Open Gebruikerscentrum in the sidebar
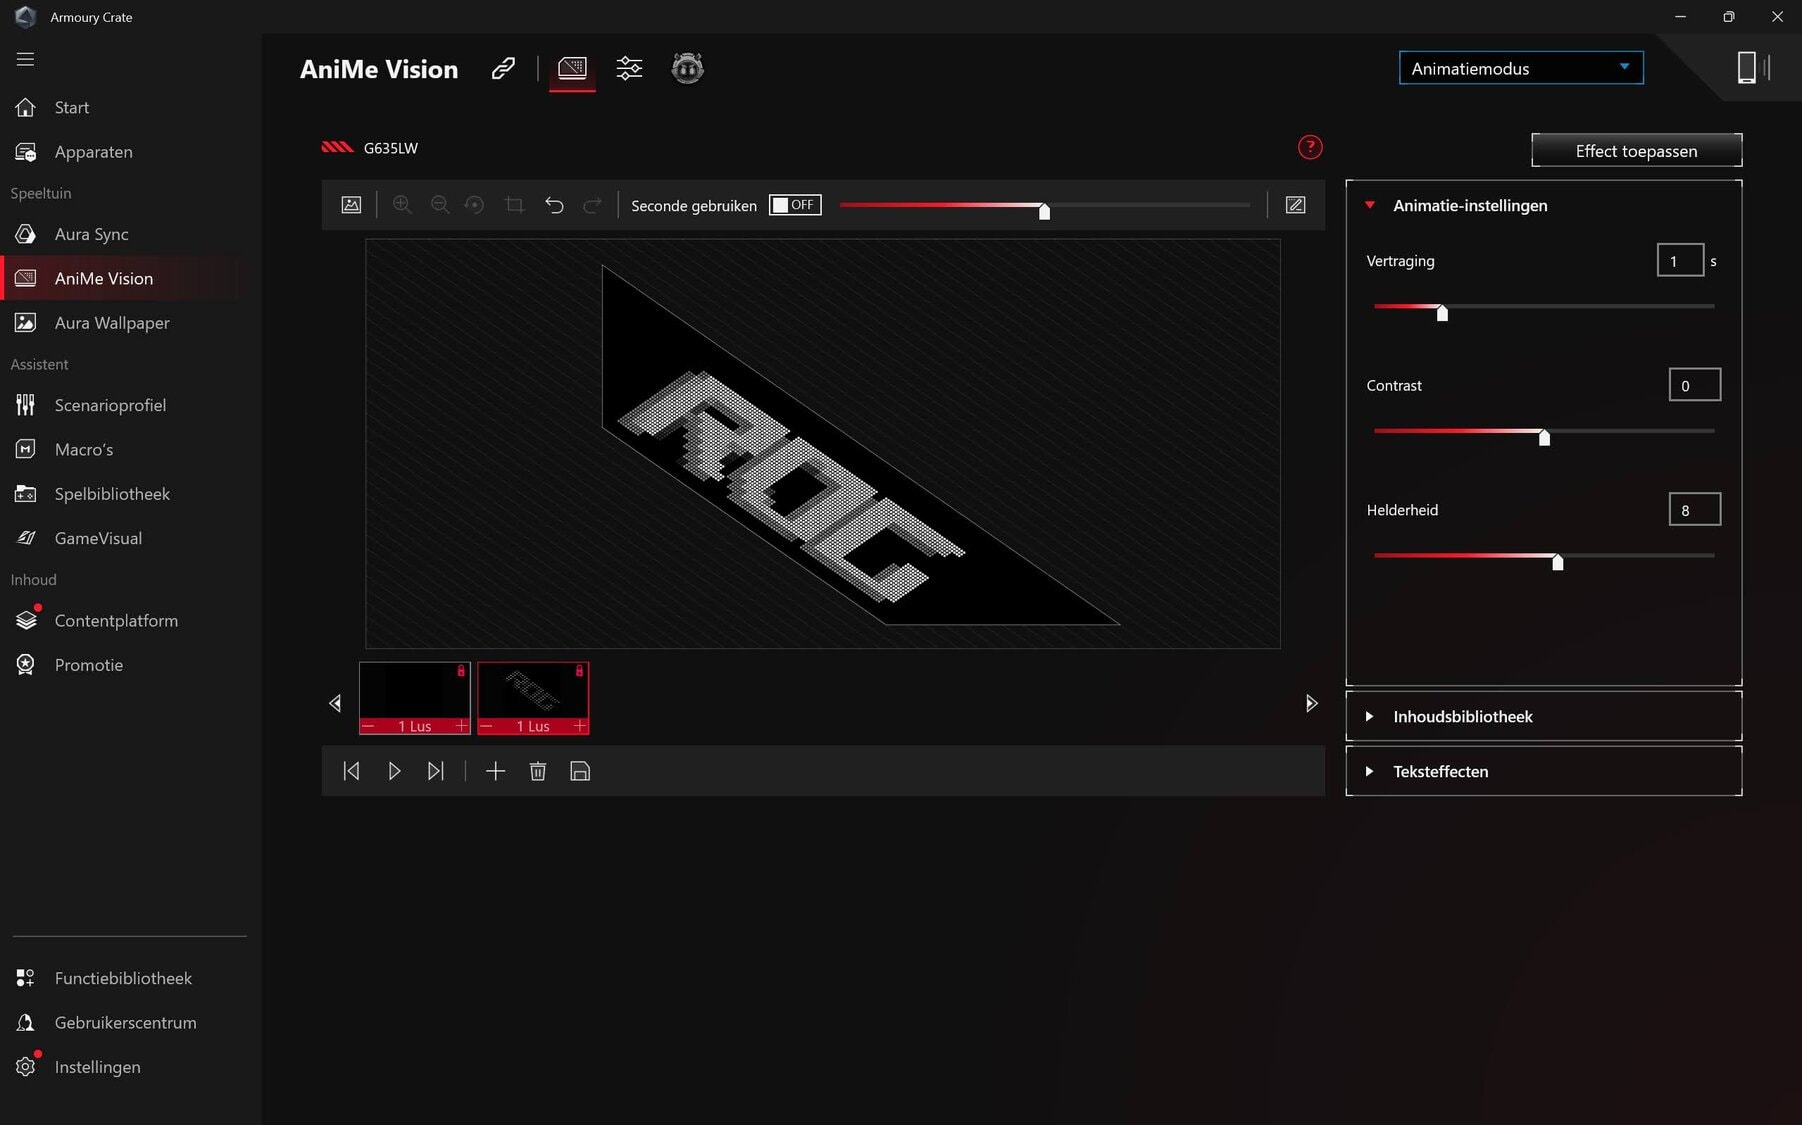1802x1125 pixels. (124, 1022)
